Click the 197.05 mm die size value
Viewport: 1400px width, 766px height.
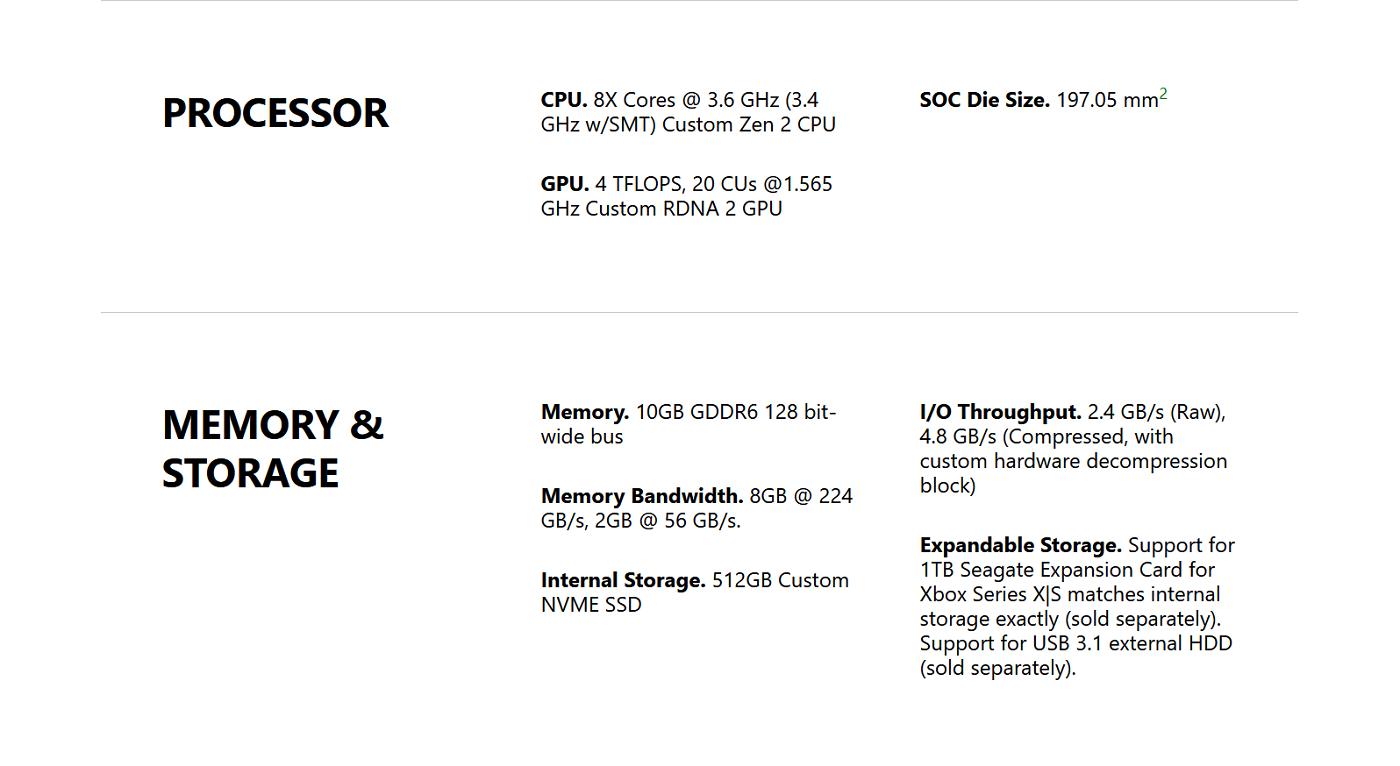(x=1107, y=100)
